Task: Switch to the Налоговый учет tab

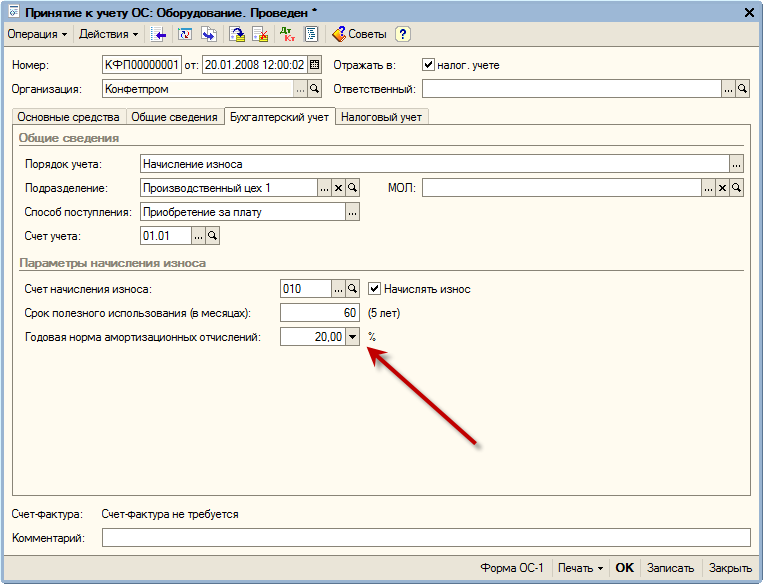Action: point(382,117)
